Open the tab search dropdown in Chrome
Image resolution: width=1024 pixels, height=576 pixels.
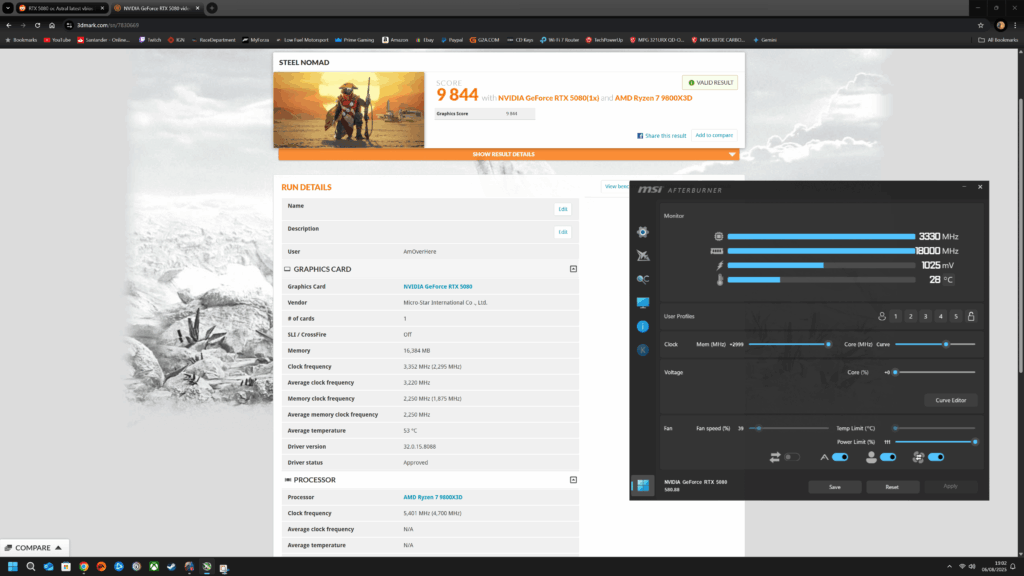click(8, 8)
